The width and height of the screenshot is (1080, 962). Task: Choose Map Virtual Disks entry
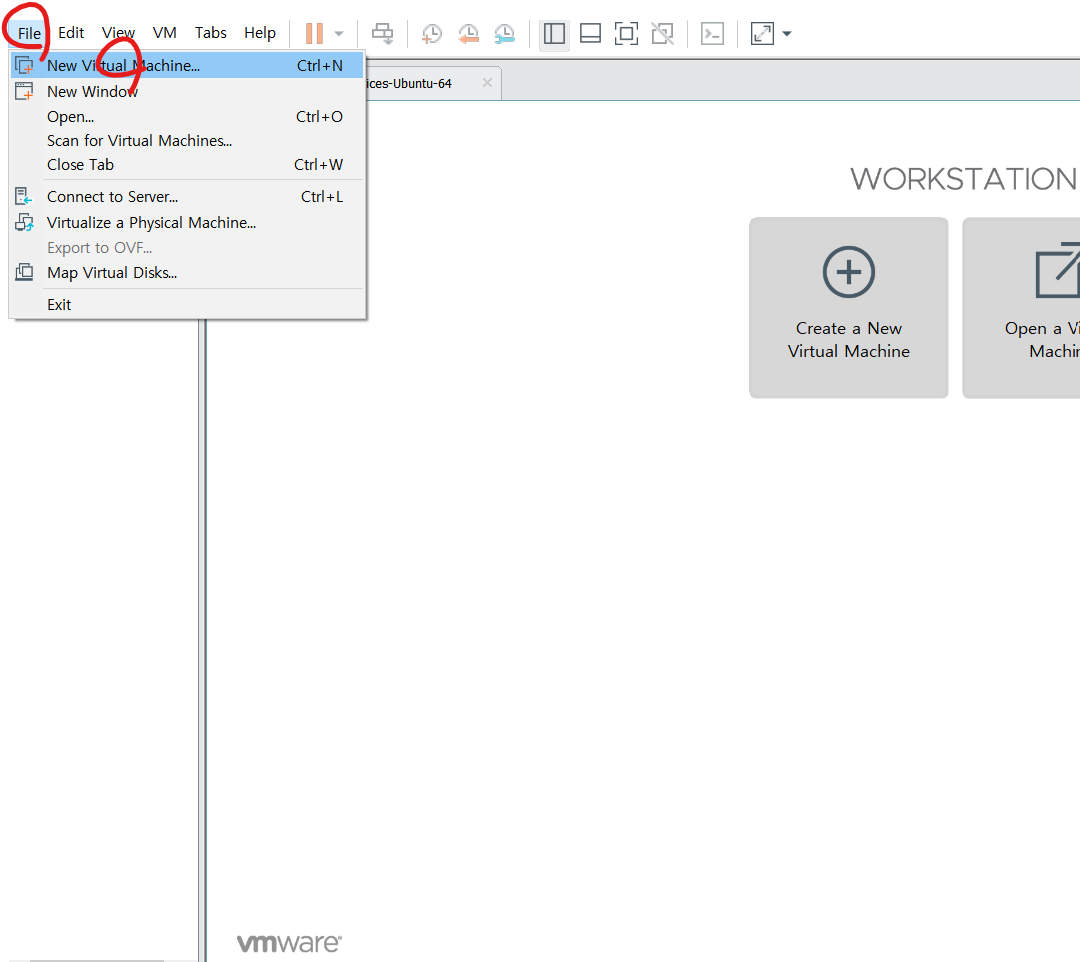coord(187,273)
